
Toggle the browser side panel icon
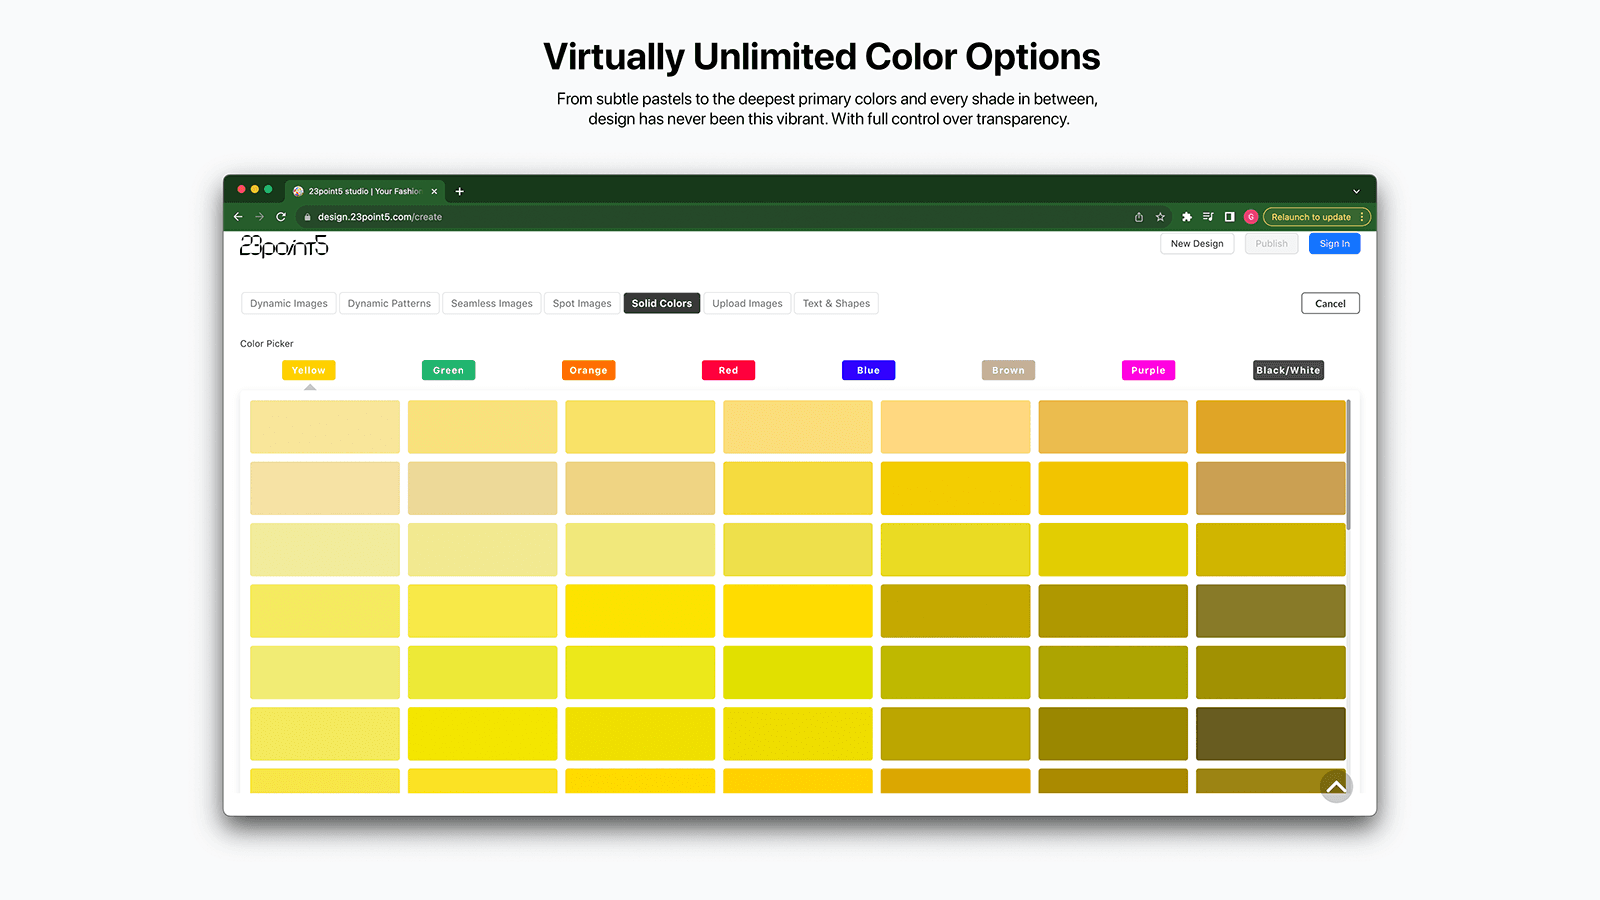[x=1230, y=216]
